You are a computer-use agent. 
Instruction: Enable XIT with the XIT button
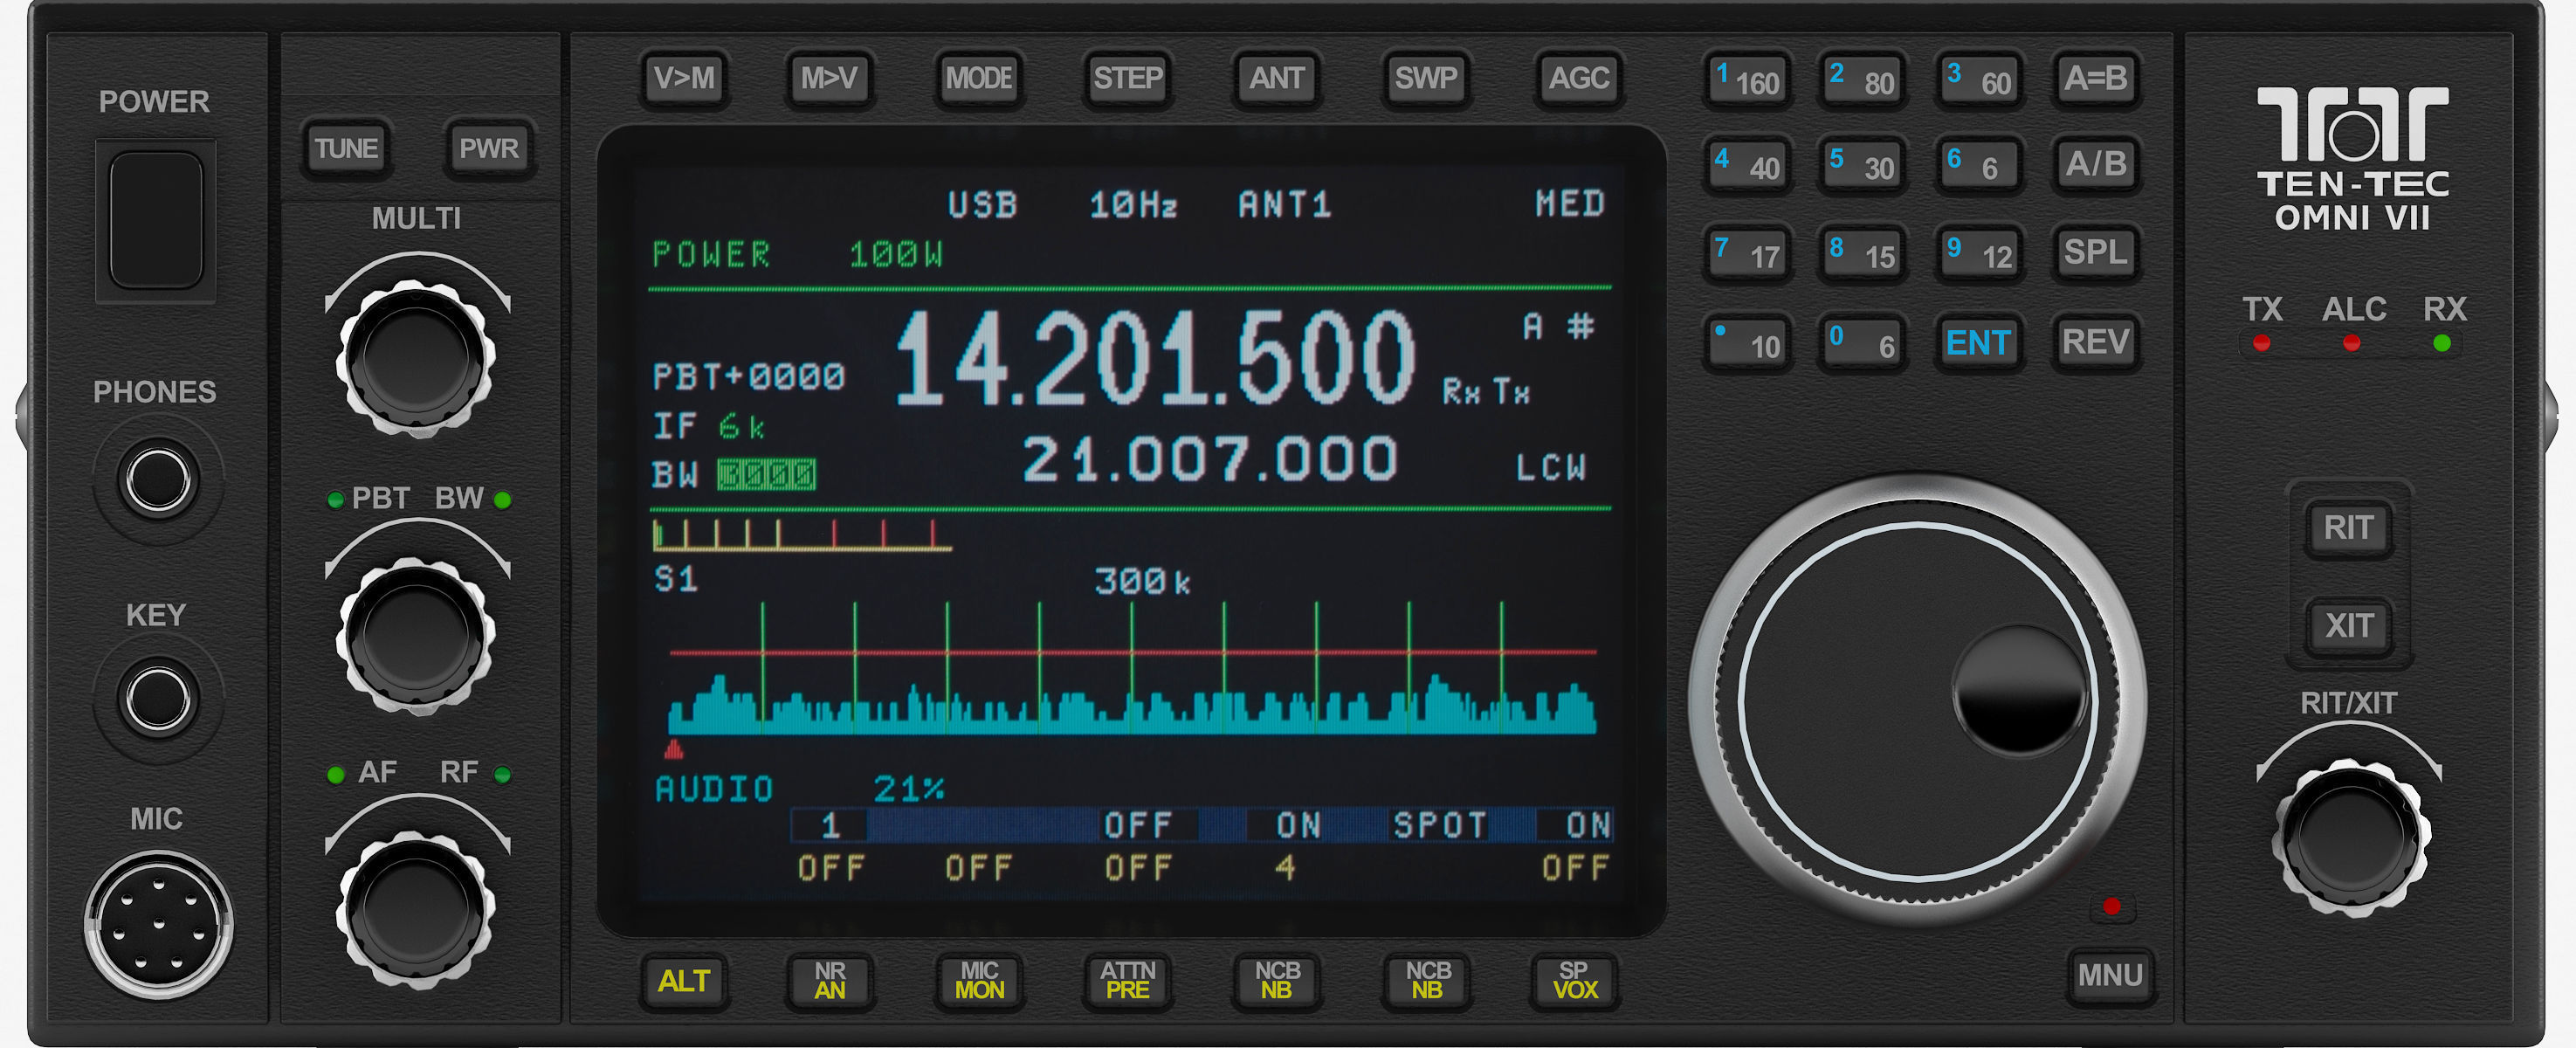[x=2348, y=625]
